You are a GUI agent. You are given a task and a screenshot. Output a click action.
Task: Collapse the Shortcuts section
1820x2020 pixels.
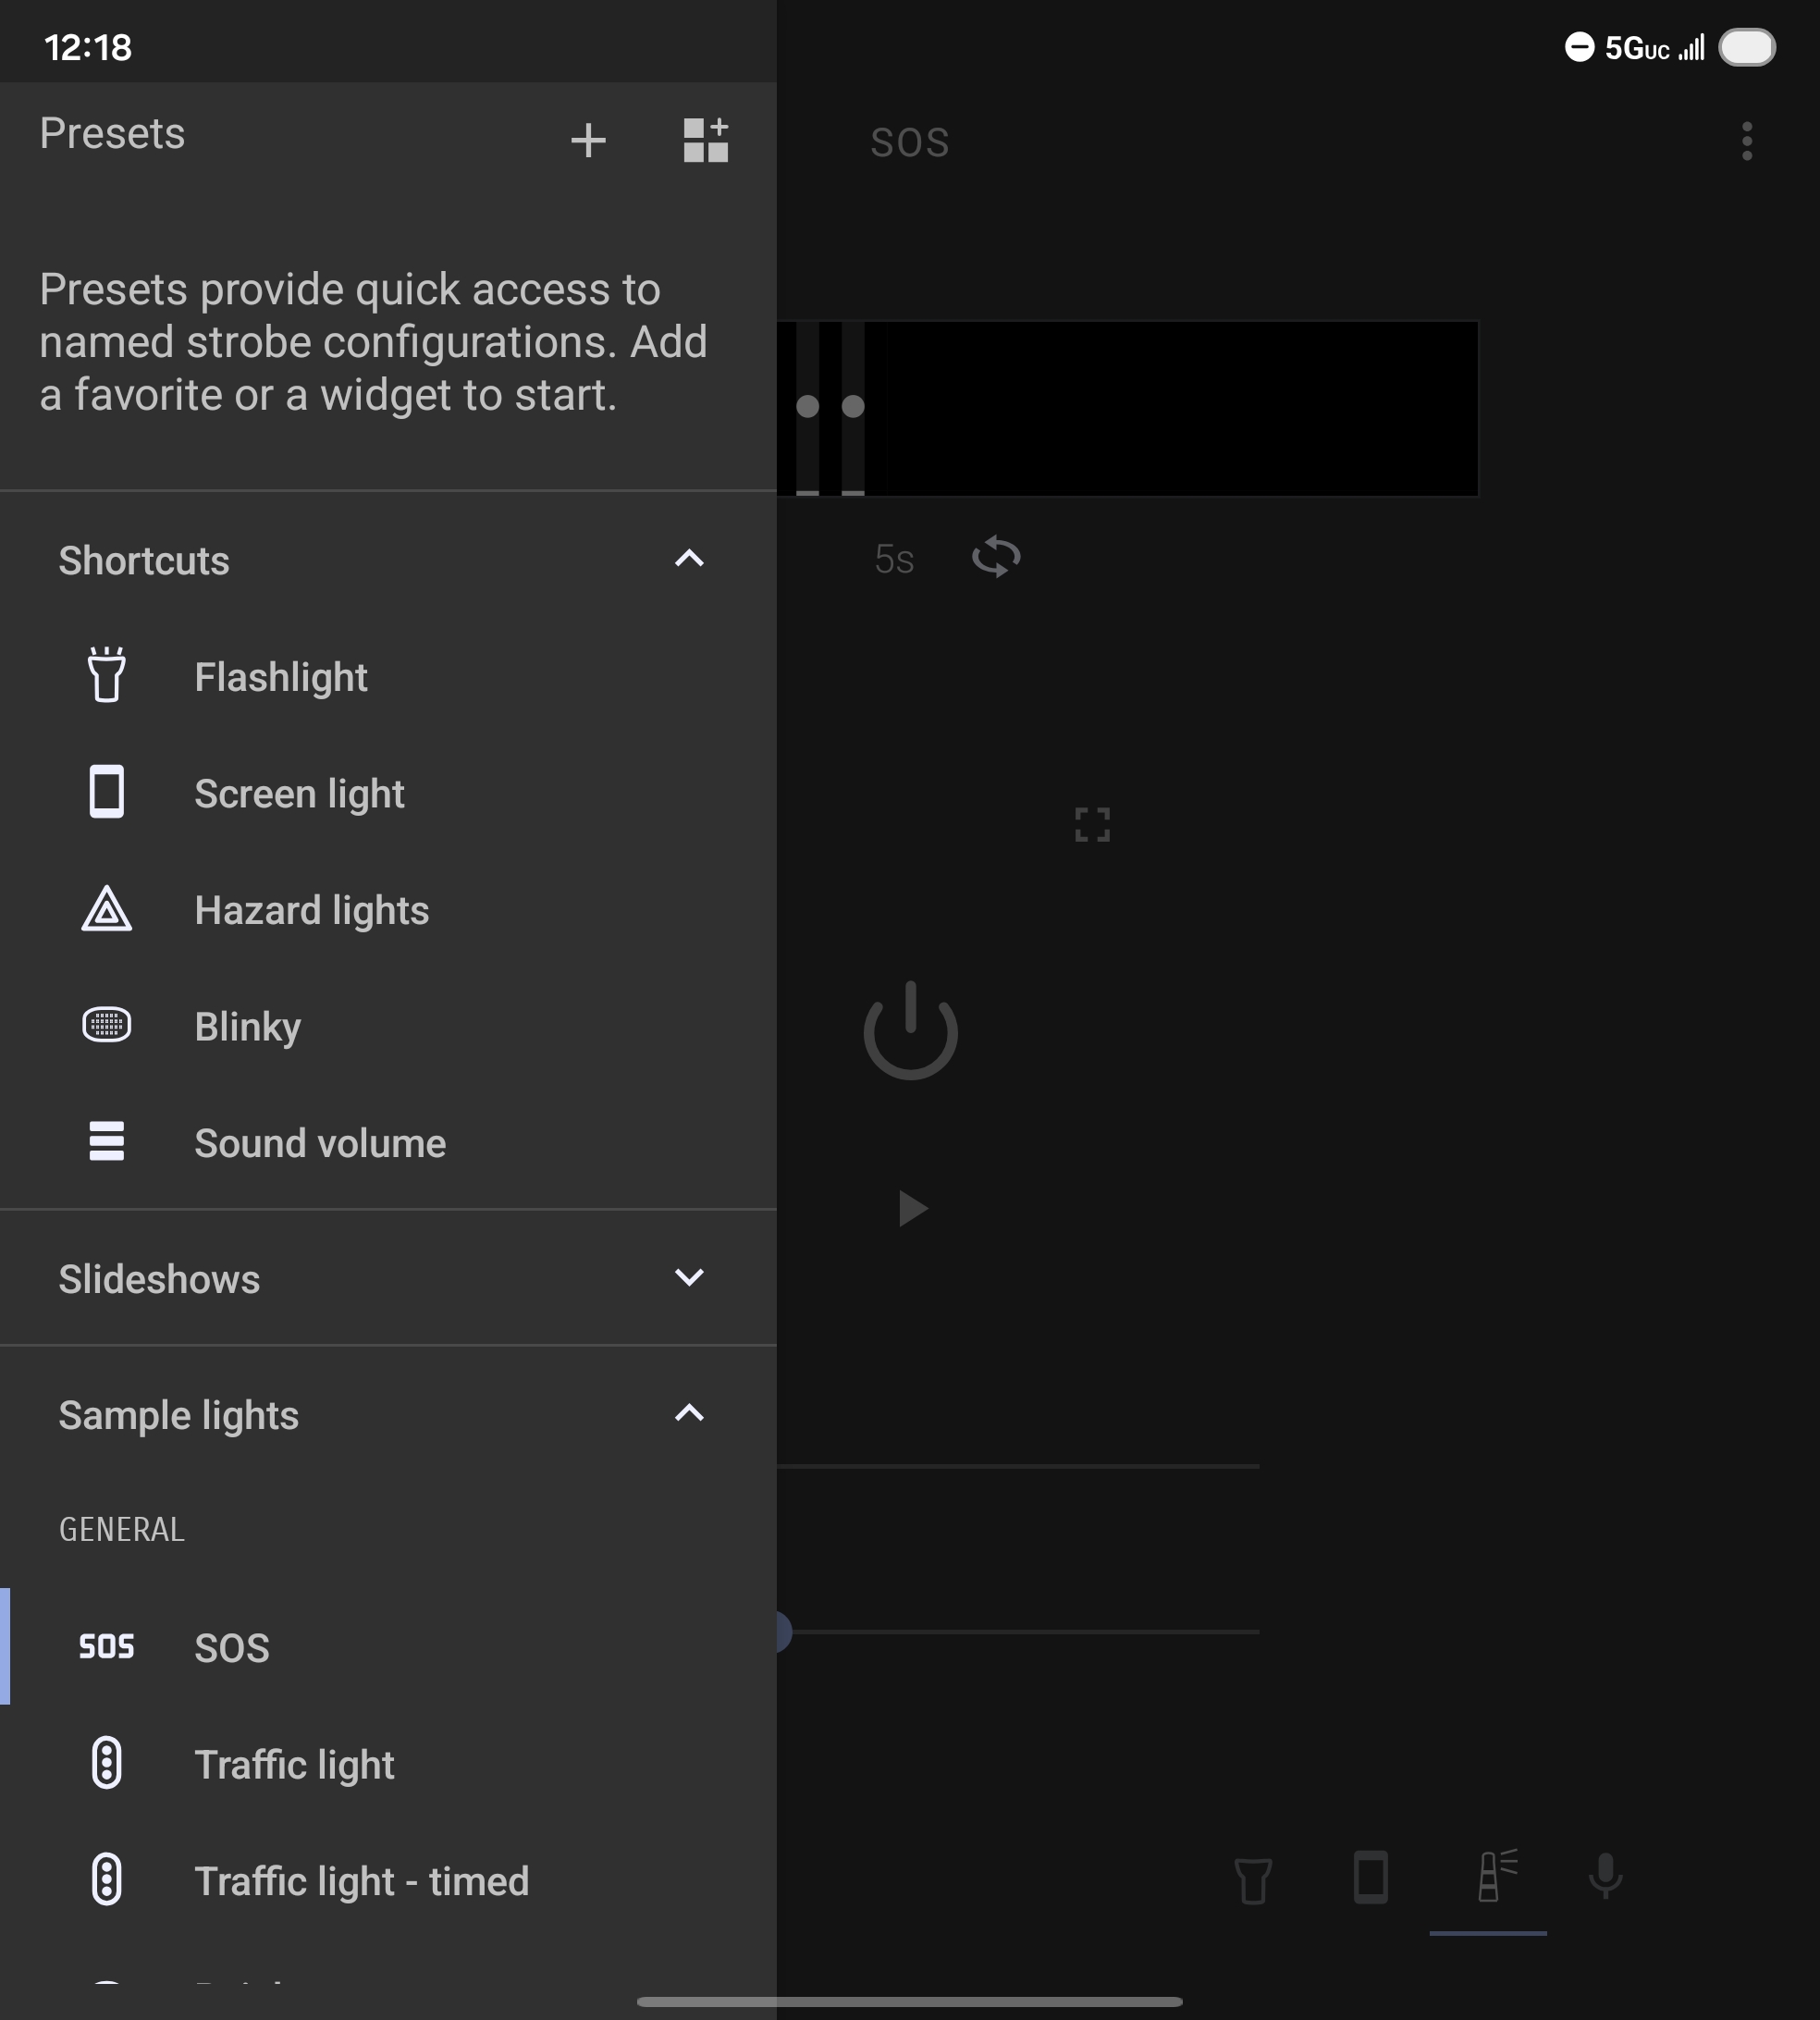click(x=689, y=559)
